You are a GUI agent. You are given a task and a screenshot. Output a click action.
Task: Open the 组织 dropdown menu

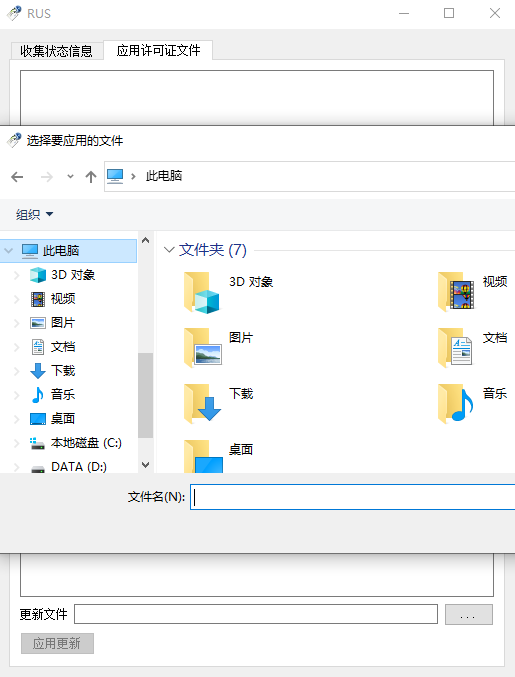coord(35,214)
